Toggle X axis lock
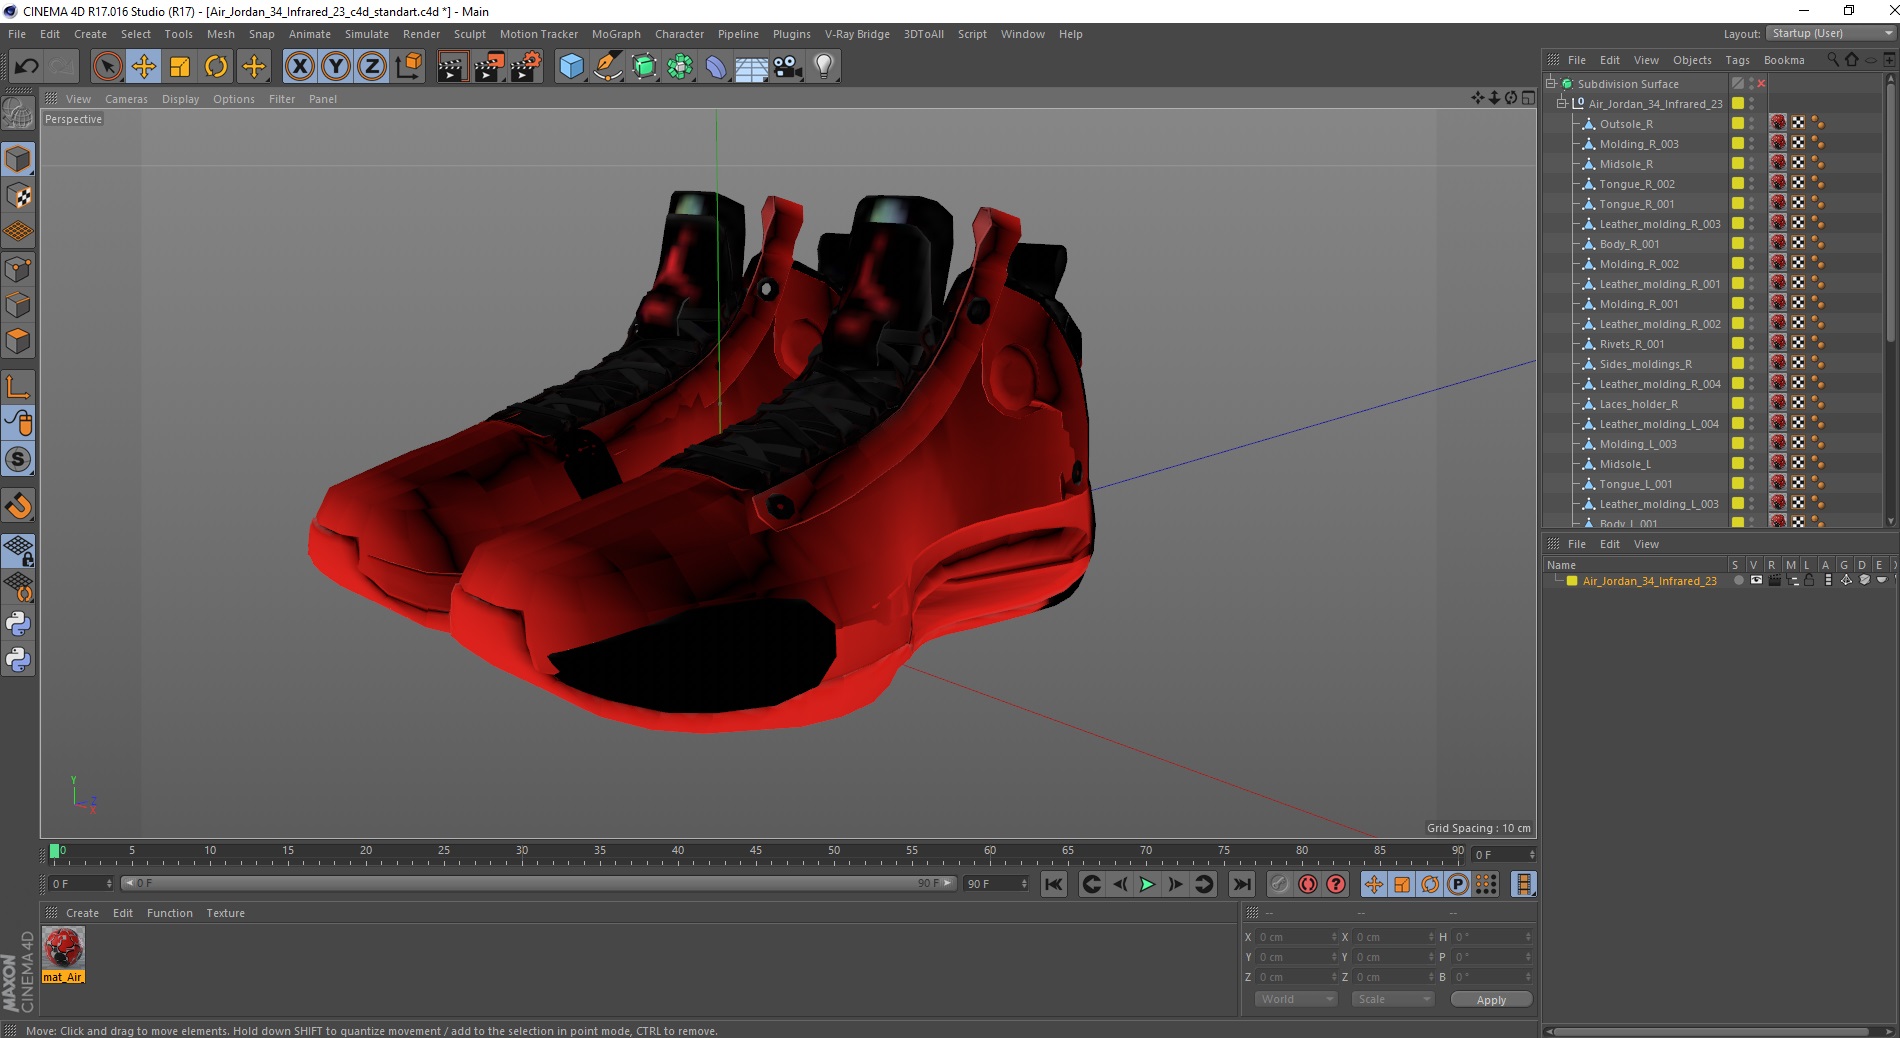The height and width of the screenshot is (1038, 1900). (299, 67)
